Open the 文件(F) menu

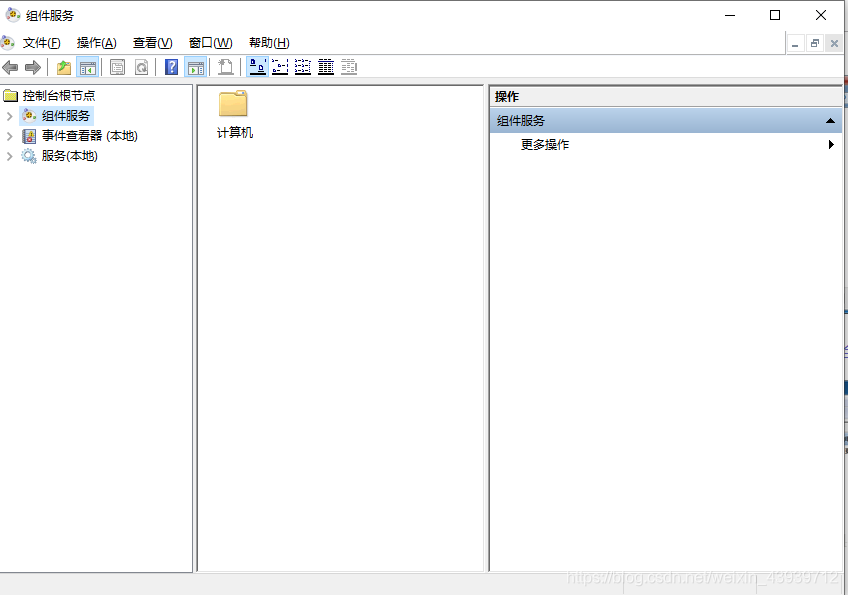[x=42, y=43]
